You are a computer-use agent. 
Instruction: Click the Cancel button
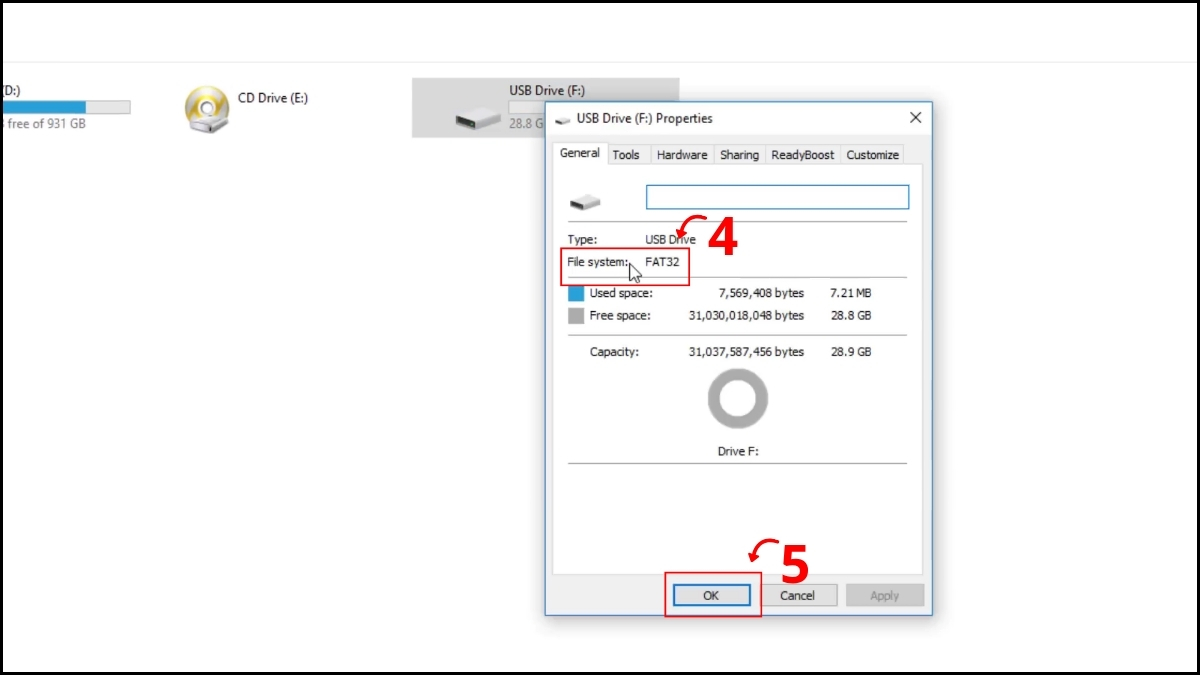[797, 595]
